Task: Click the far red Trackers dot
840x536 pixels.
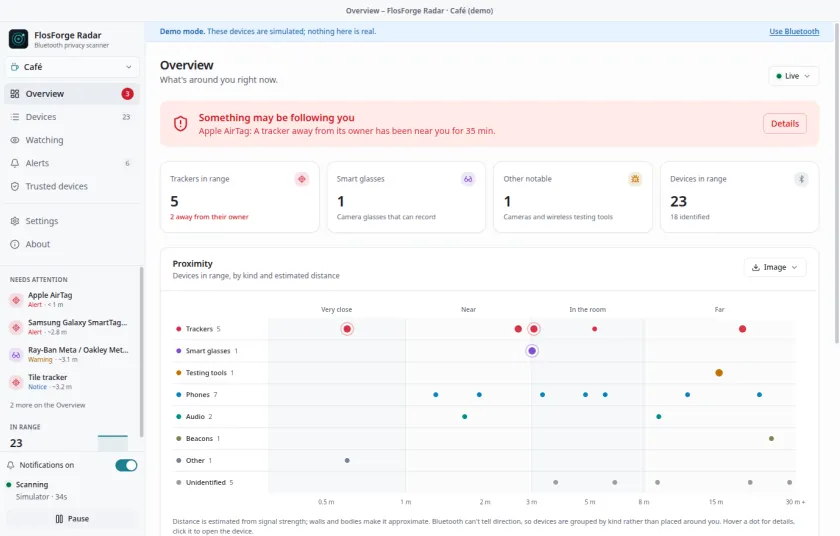Action: coord(742,329)
